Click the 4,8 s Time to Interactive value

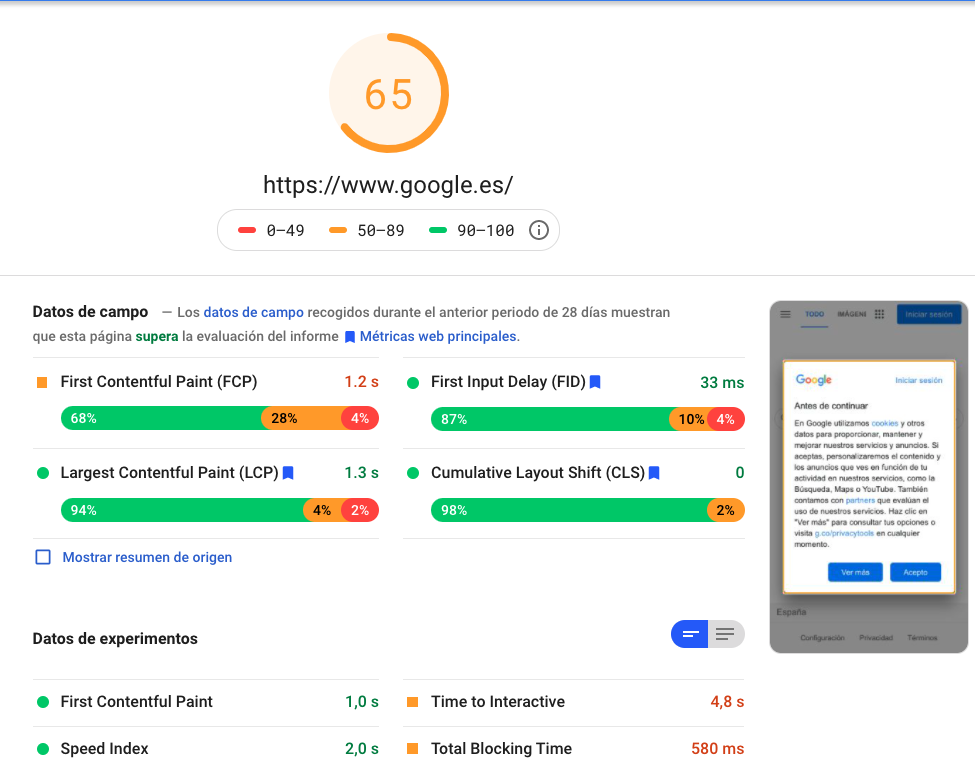click(727, 702)
